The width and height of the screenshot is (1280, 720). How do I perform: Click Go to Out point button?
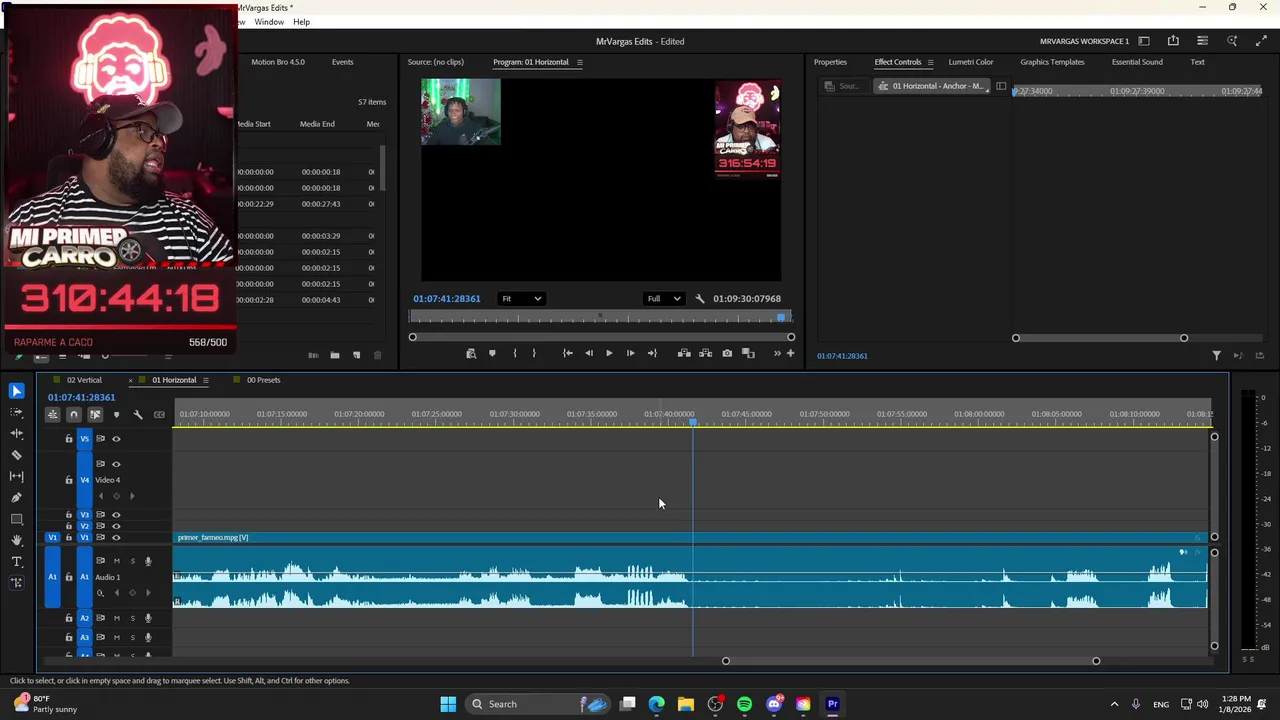(x=652, y=353)
